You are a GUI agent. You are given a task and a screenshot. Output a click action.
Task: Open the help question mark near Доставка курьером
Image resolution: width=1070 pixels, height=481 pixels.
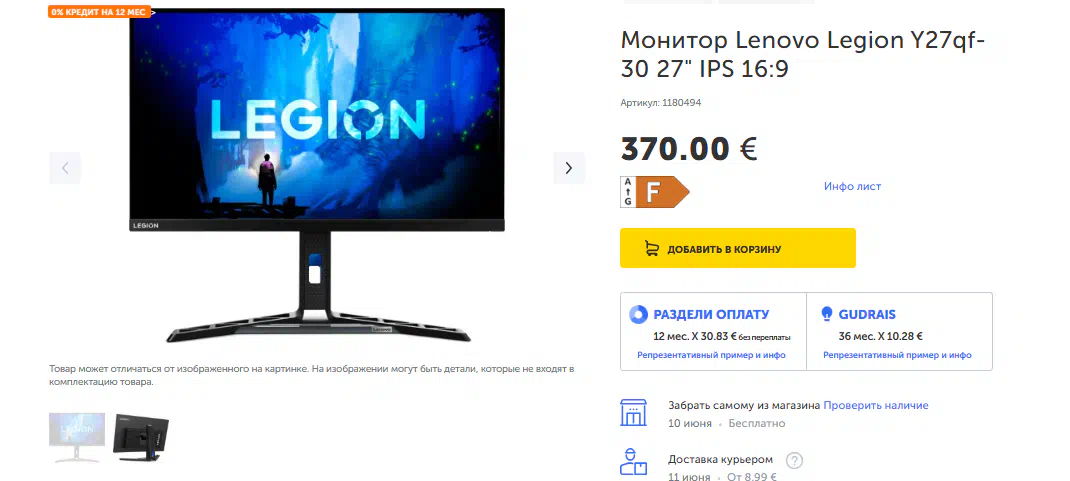(794, 461)
